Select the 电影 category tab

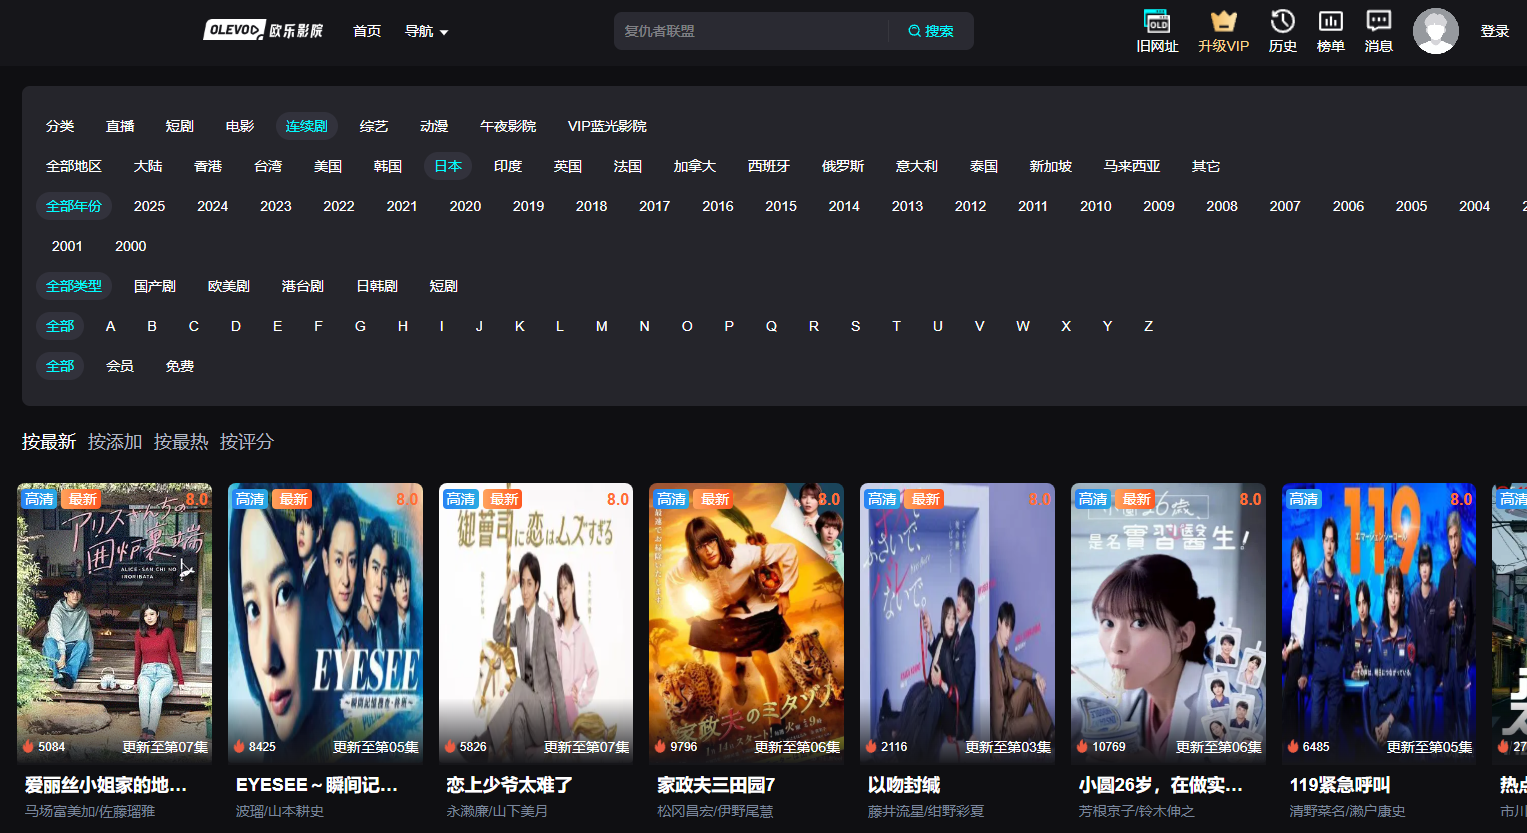240,126
